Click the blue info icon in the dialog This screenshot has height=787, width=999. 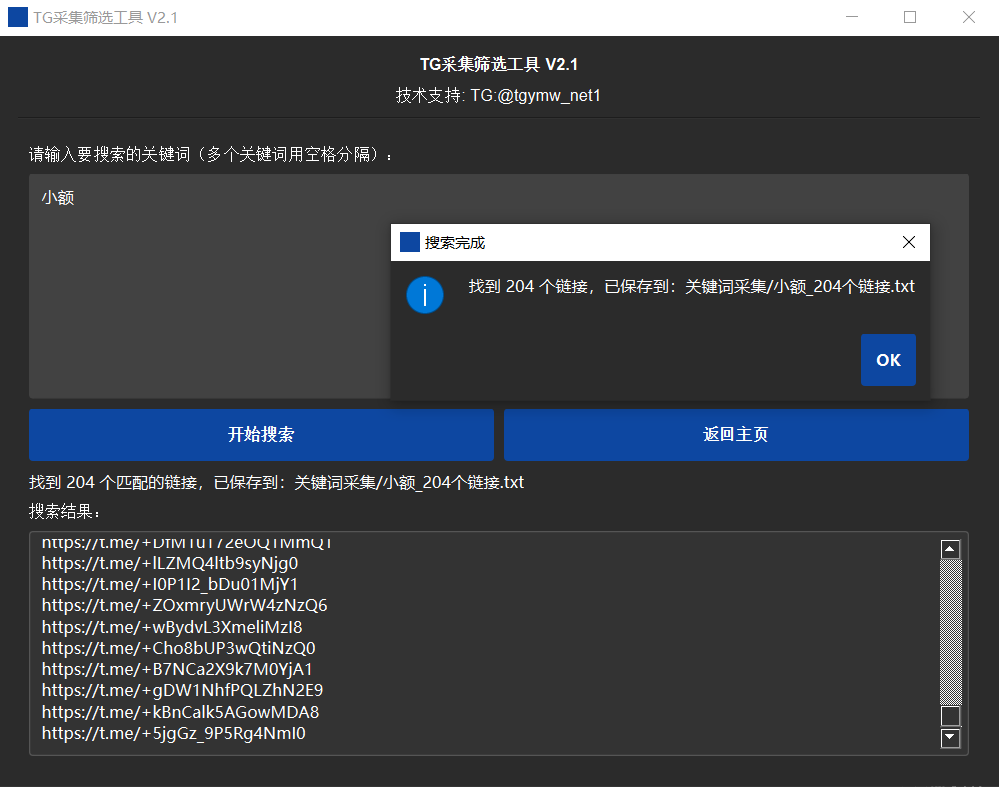pyautogui.click(x=425, y=296)
